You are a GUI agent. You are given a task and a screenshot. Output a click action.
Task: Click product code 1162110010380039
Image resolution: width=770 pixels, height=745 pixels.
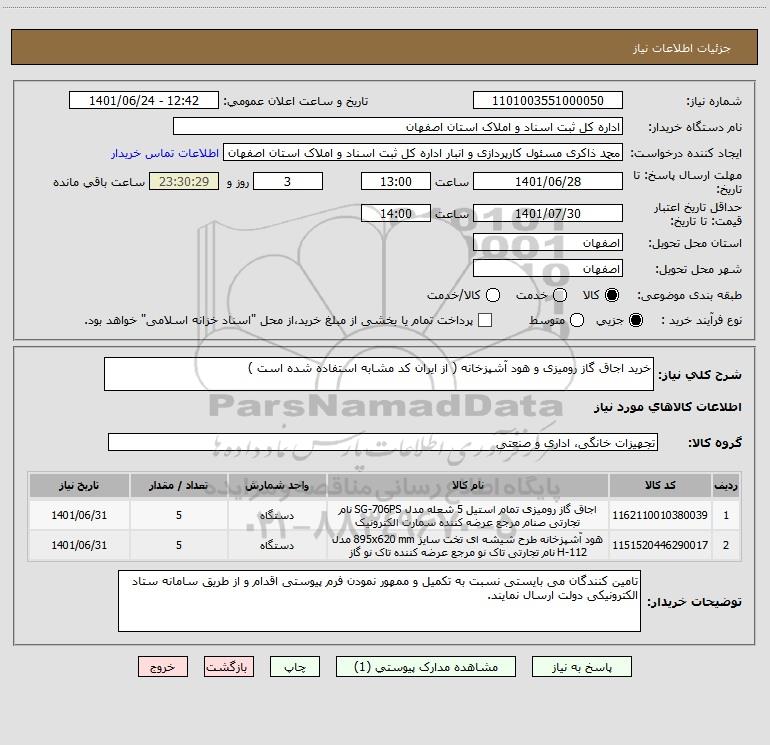click(660, 515)
